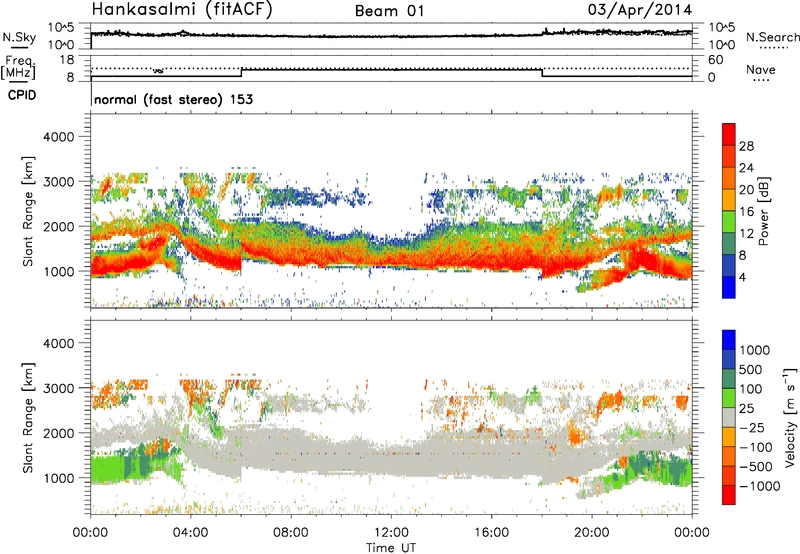
Task: Pick the grey segment of the Velocity colorbar
Action: [729, 418]
